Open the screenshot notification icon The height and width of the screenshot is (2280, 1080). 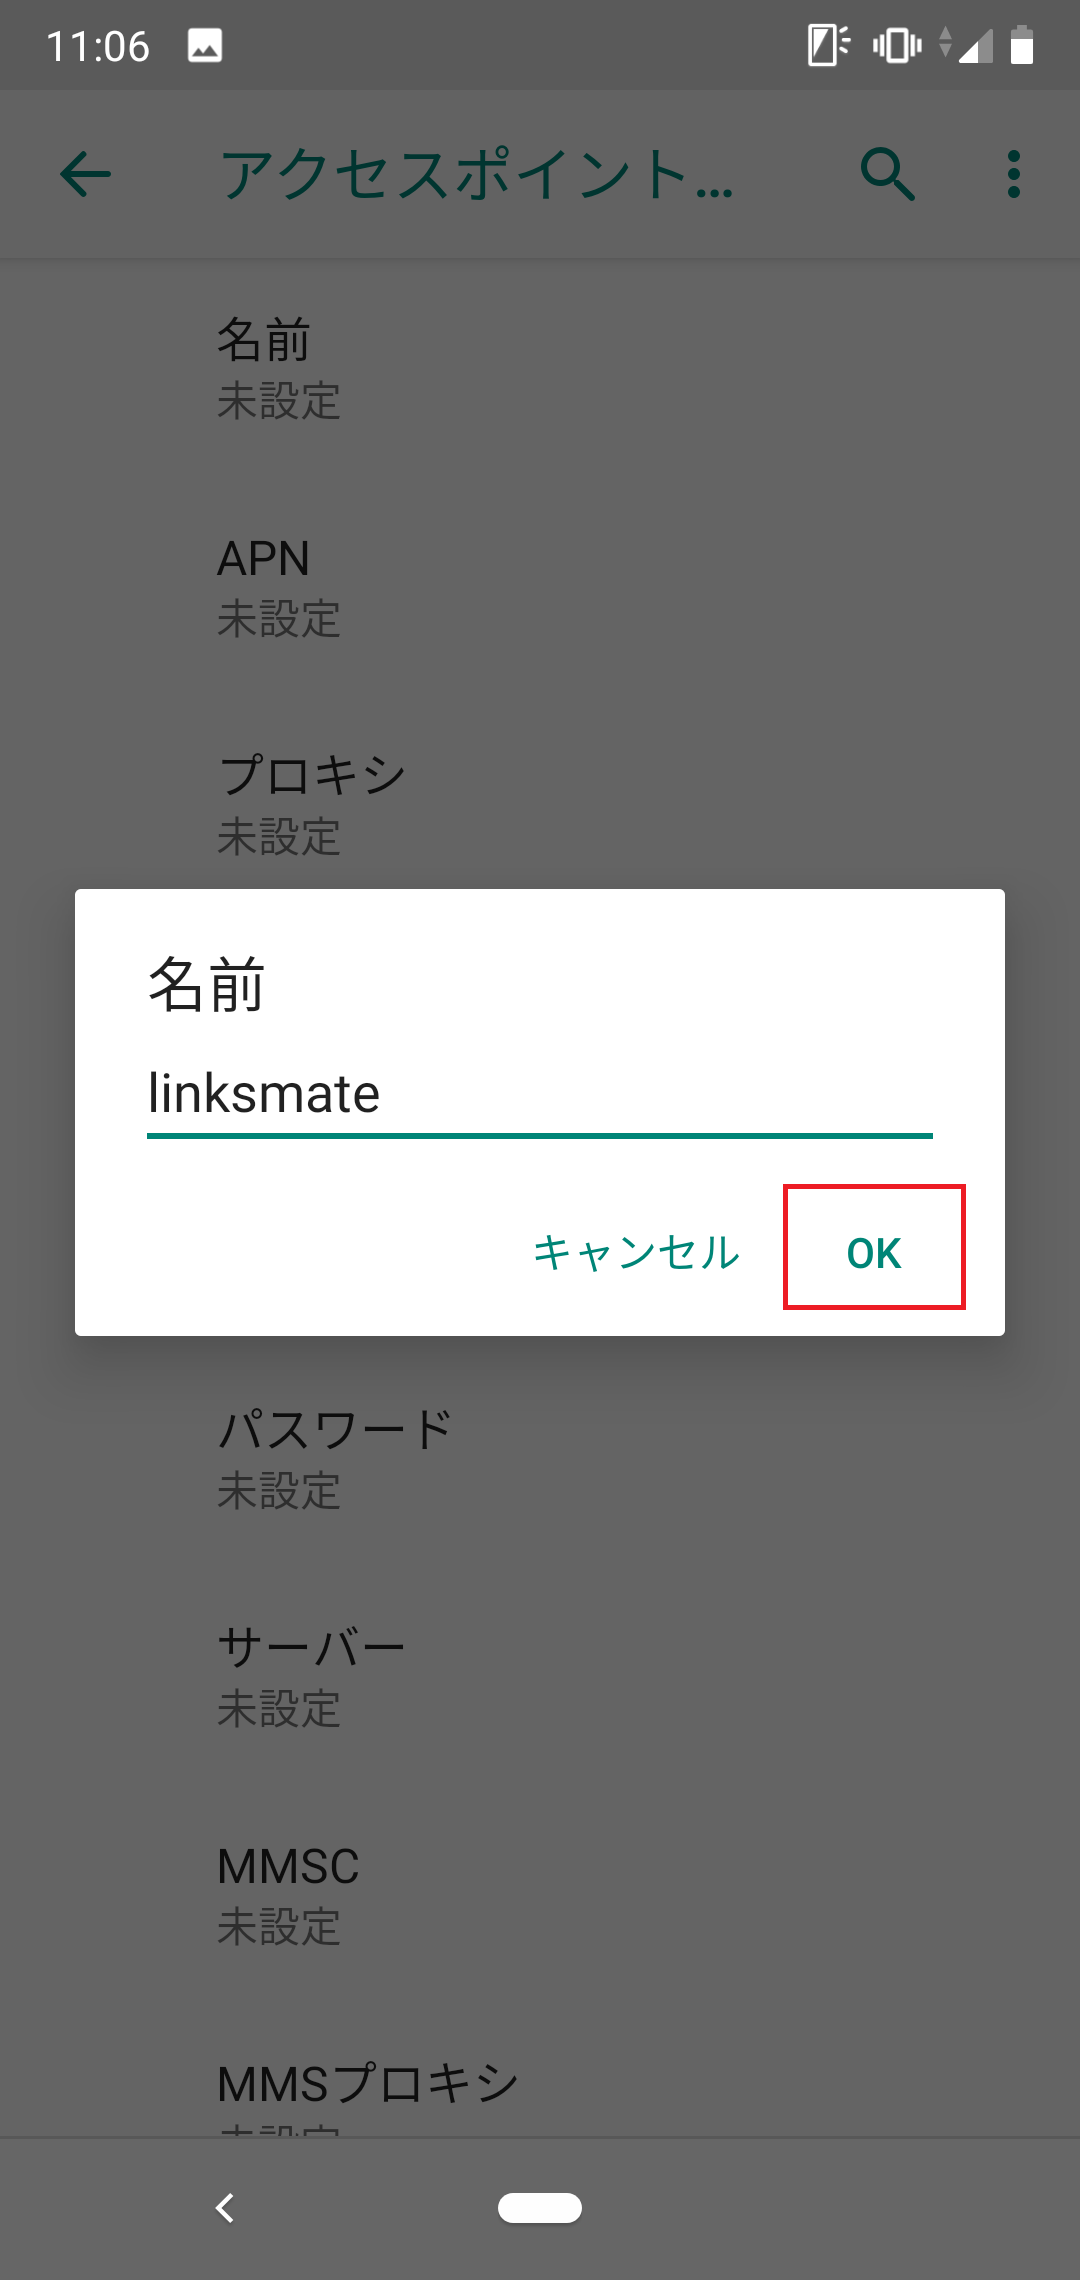205,45
